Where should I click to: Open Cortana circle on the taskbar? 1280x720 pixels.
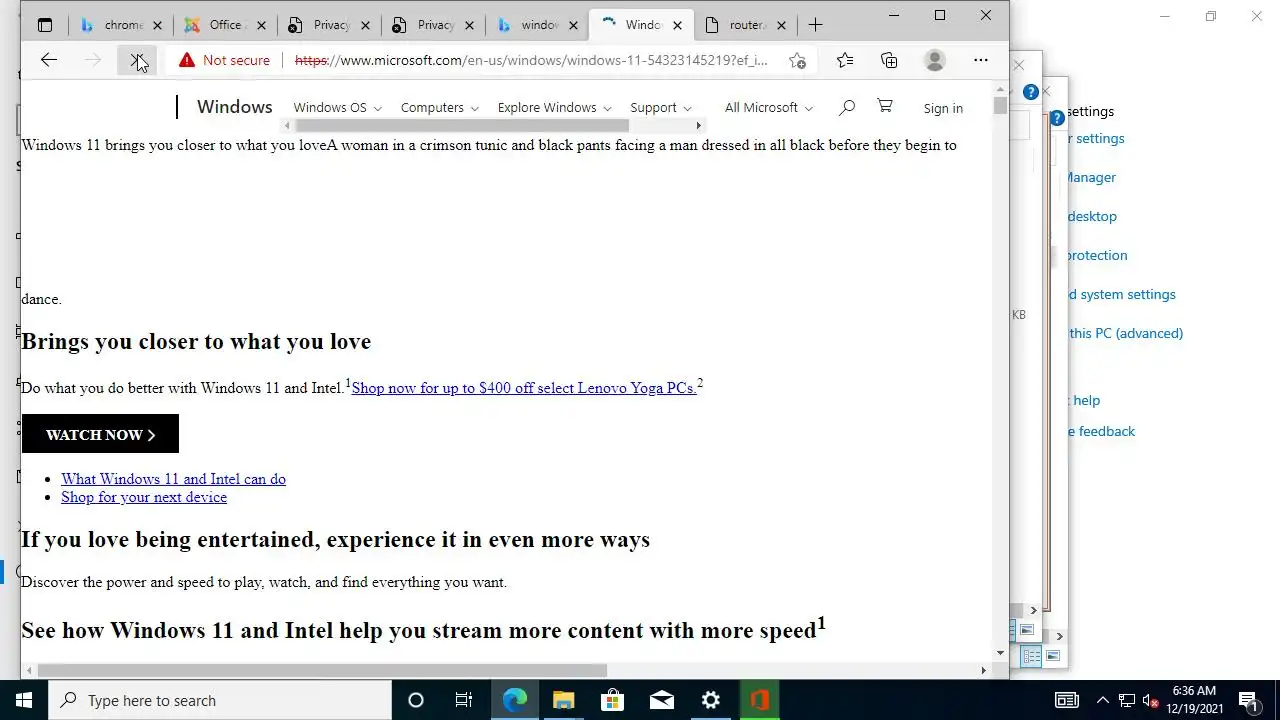415,700
